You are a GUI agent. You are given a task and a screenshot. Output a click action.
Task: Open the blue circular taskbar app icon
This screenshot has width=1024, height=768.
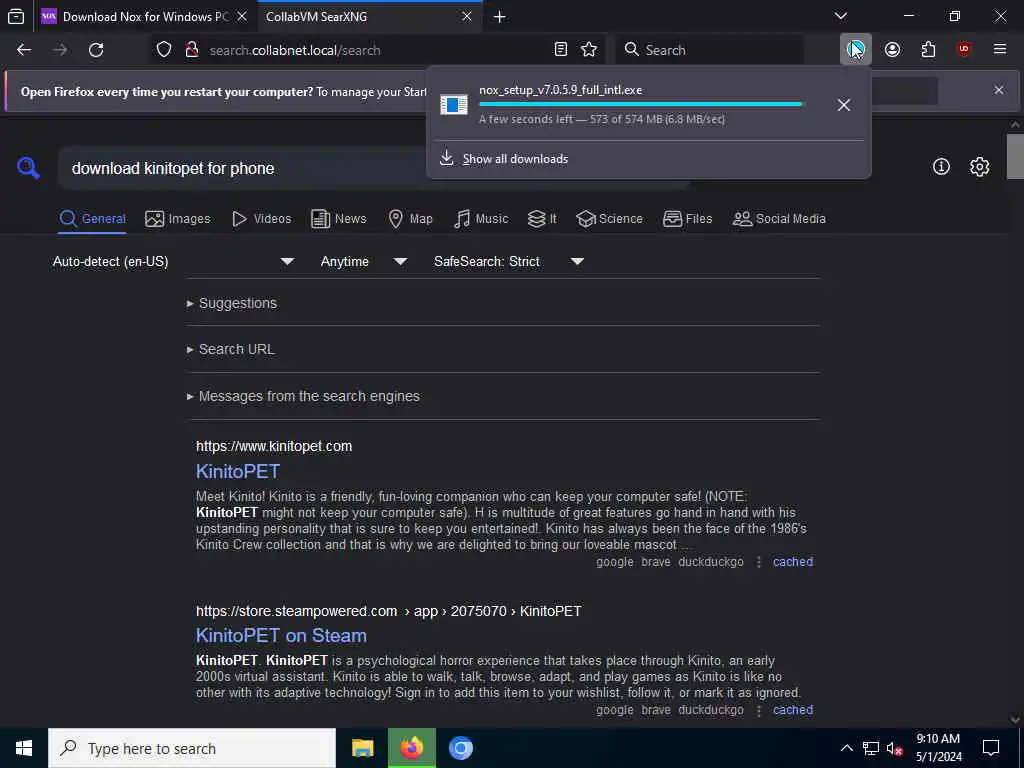(461, 748)
